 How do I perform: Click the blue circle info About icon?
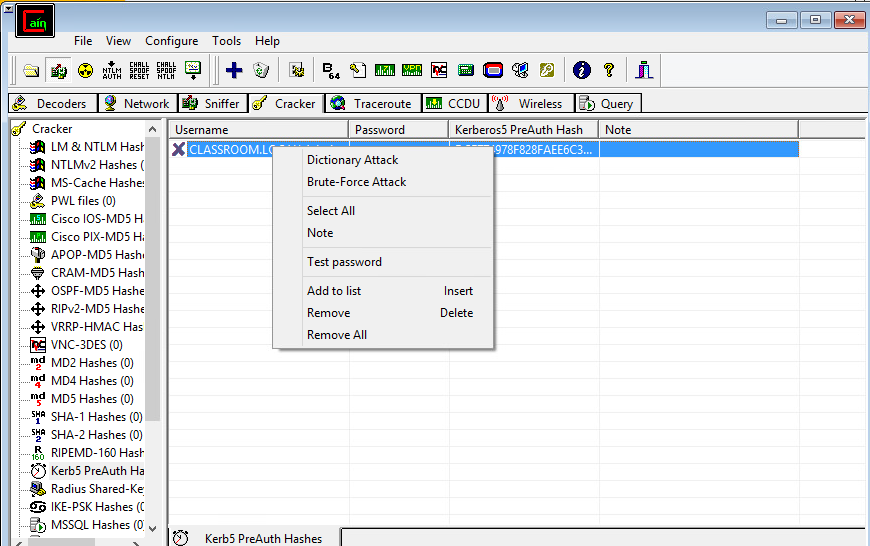(x=581, y=70)
